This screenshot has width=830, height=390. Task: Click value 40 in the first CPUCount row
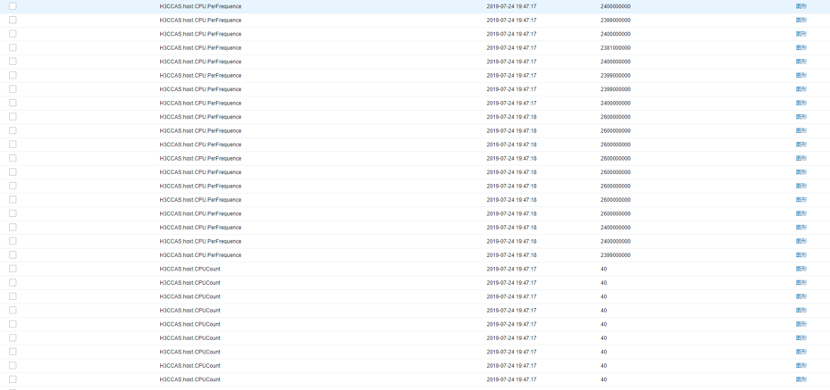(x=603, y=269)
